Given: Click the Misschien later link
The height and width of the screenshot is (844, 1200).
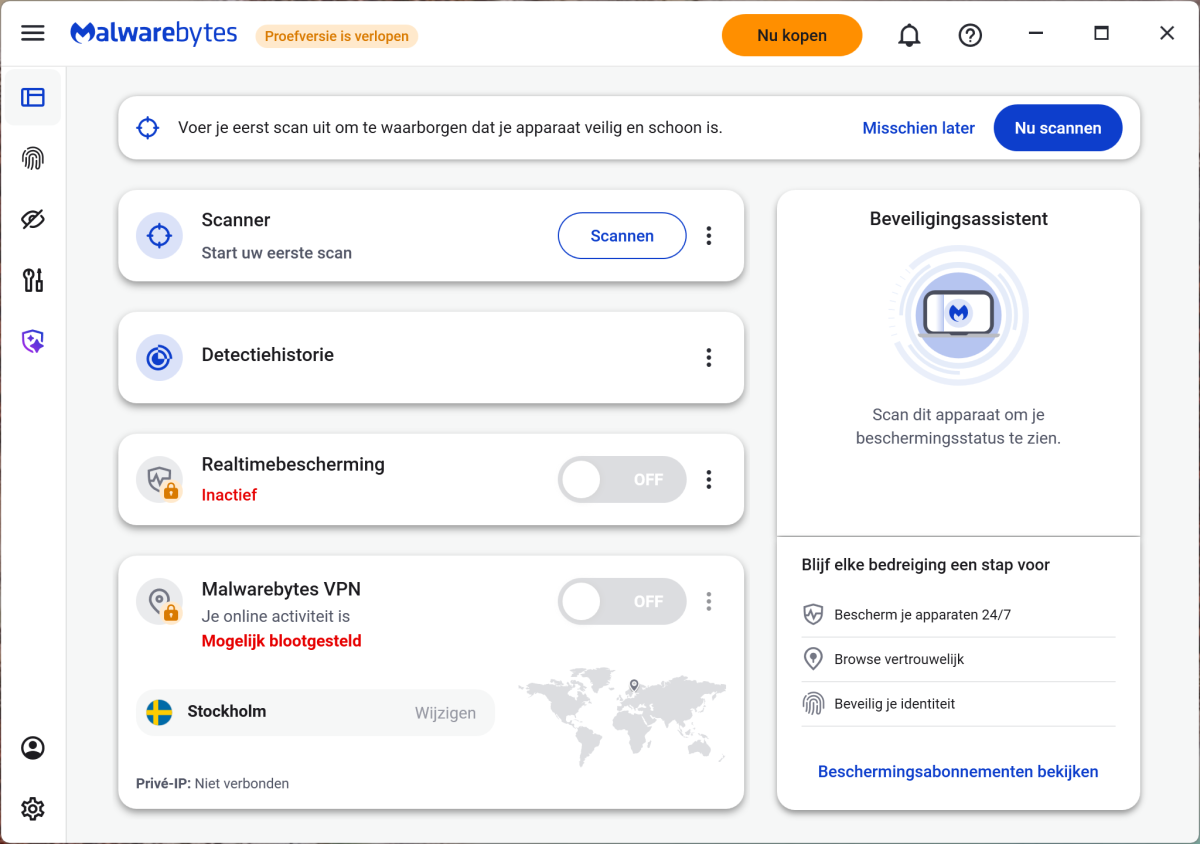Looking at the screenshot, I should tap(918, 128).
